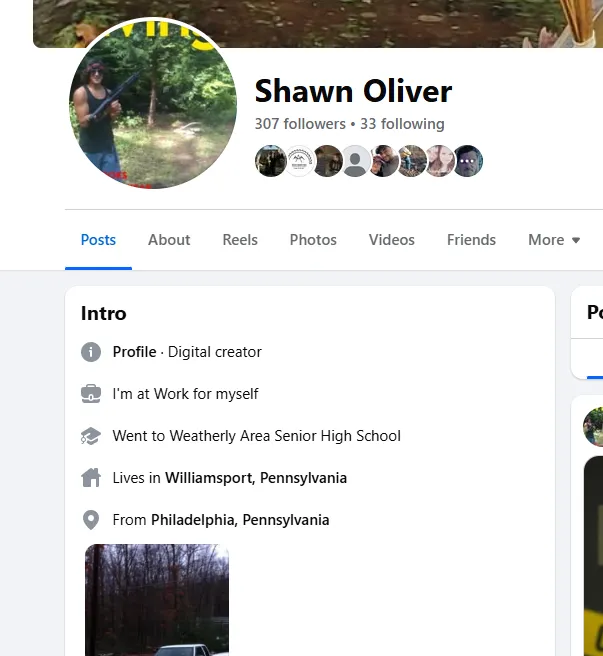Screen dimensions: 603x656
Task: Open Shawn Oliver's circular profile picture
Action: click(x=153, y=103)
